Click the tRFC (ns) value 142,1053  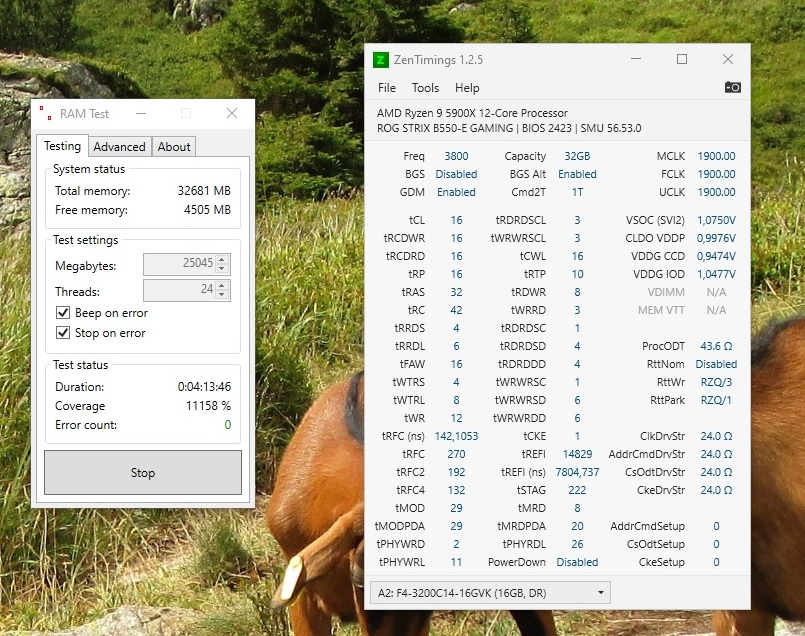tap(456, 436)
